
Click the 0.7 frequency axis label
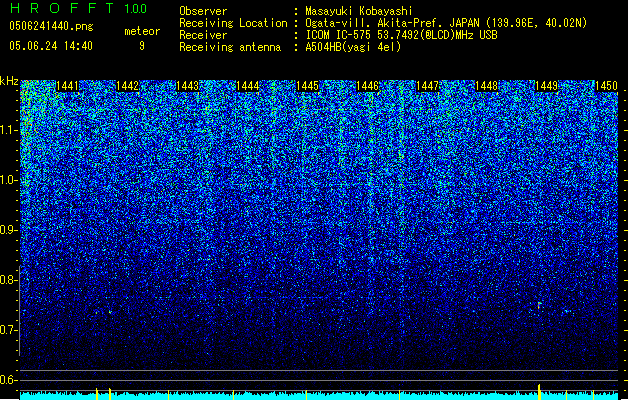point(9,330)
